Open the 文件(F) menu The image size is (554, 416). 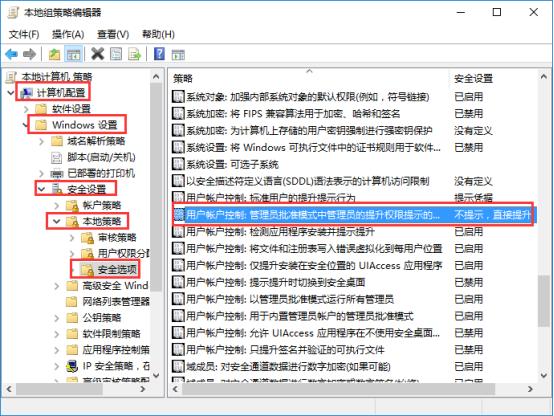24,34
